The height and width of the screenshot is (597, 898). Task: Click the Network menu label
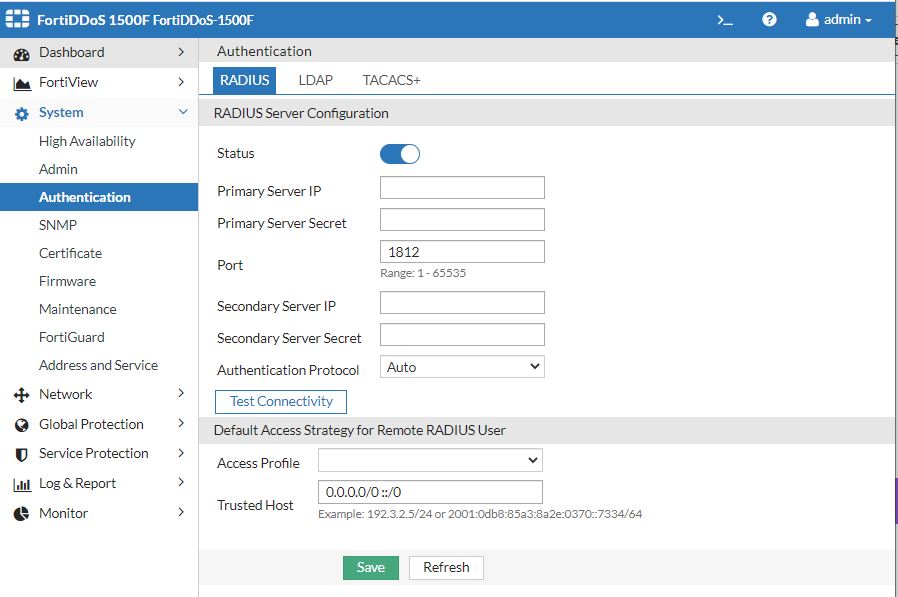pos(65,394)
